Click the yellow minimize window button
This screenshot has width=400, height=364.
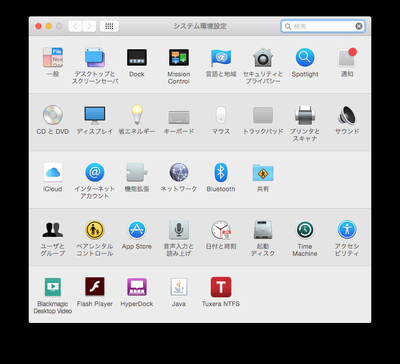(49, 26)
